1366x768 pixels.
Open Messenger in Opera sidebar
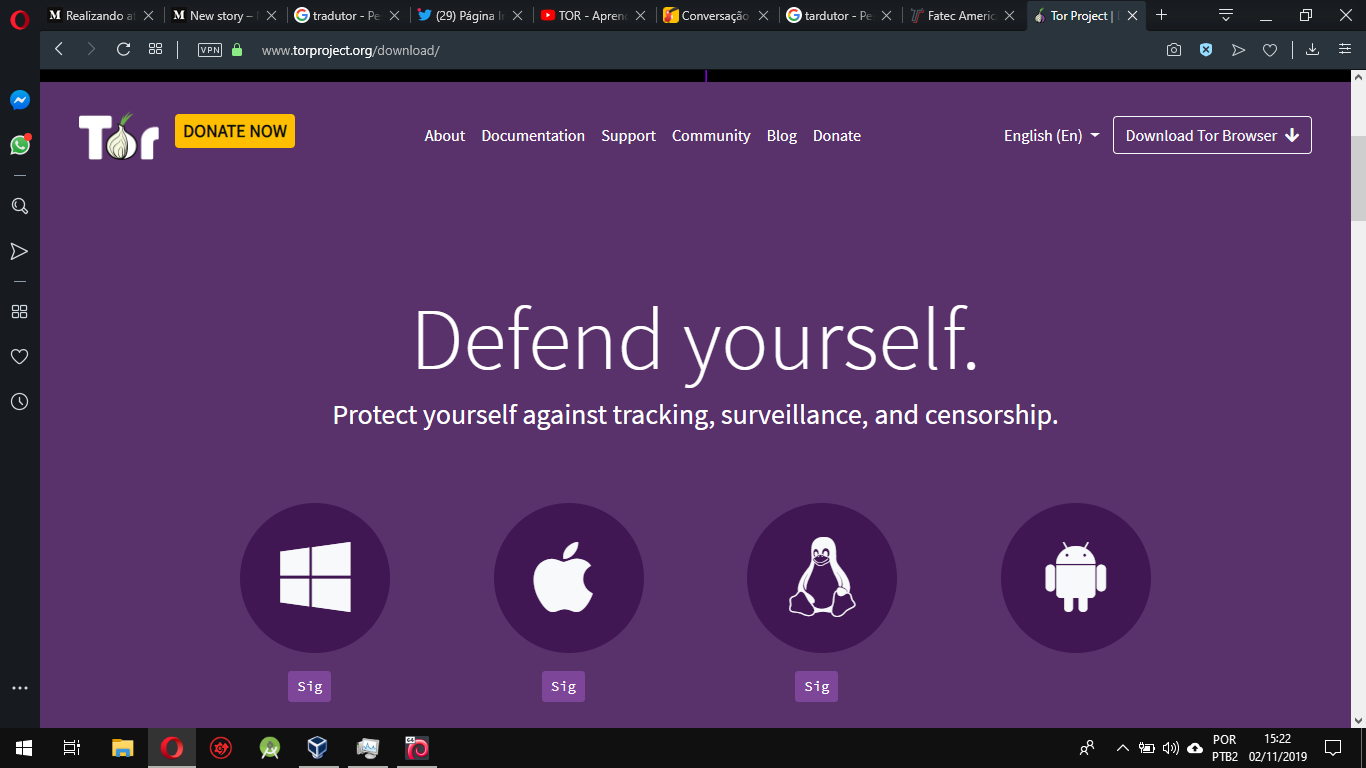(20, 100)
